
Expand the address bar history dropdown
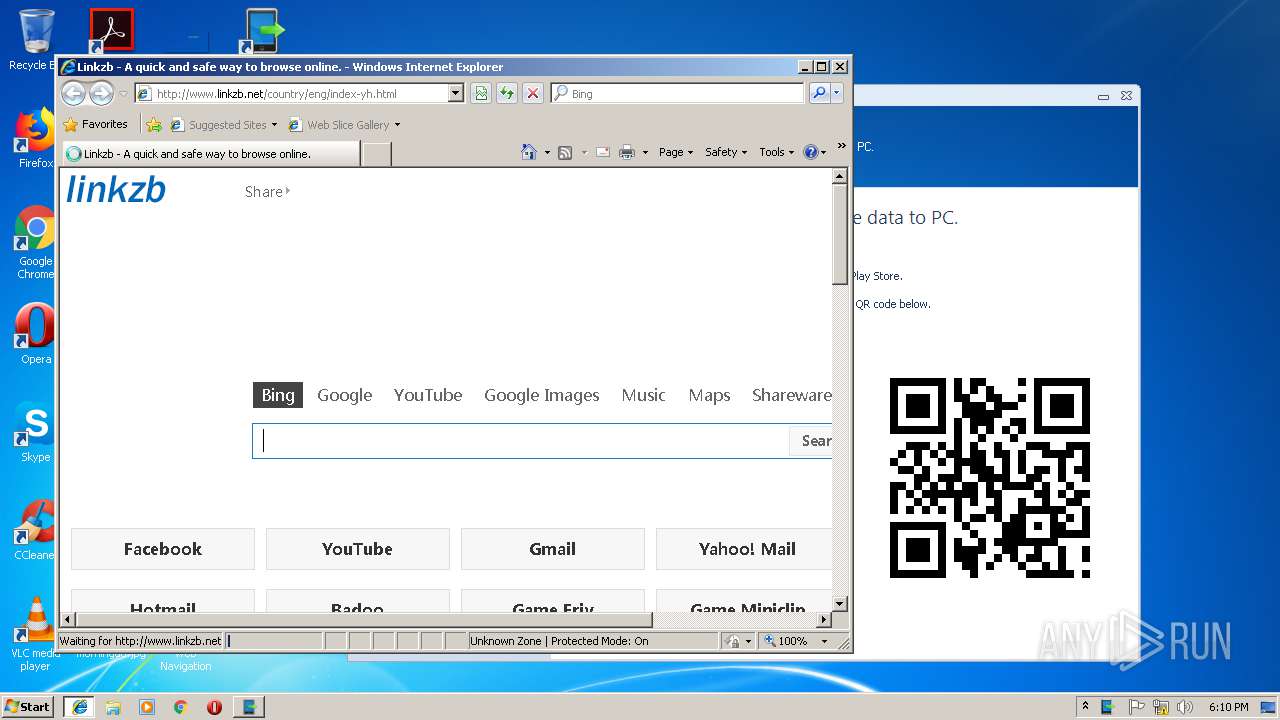(456, 93)
